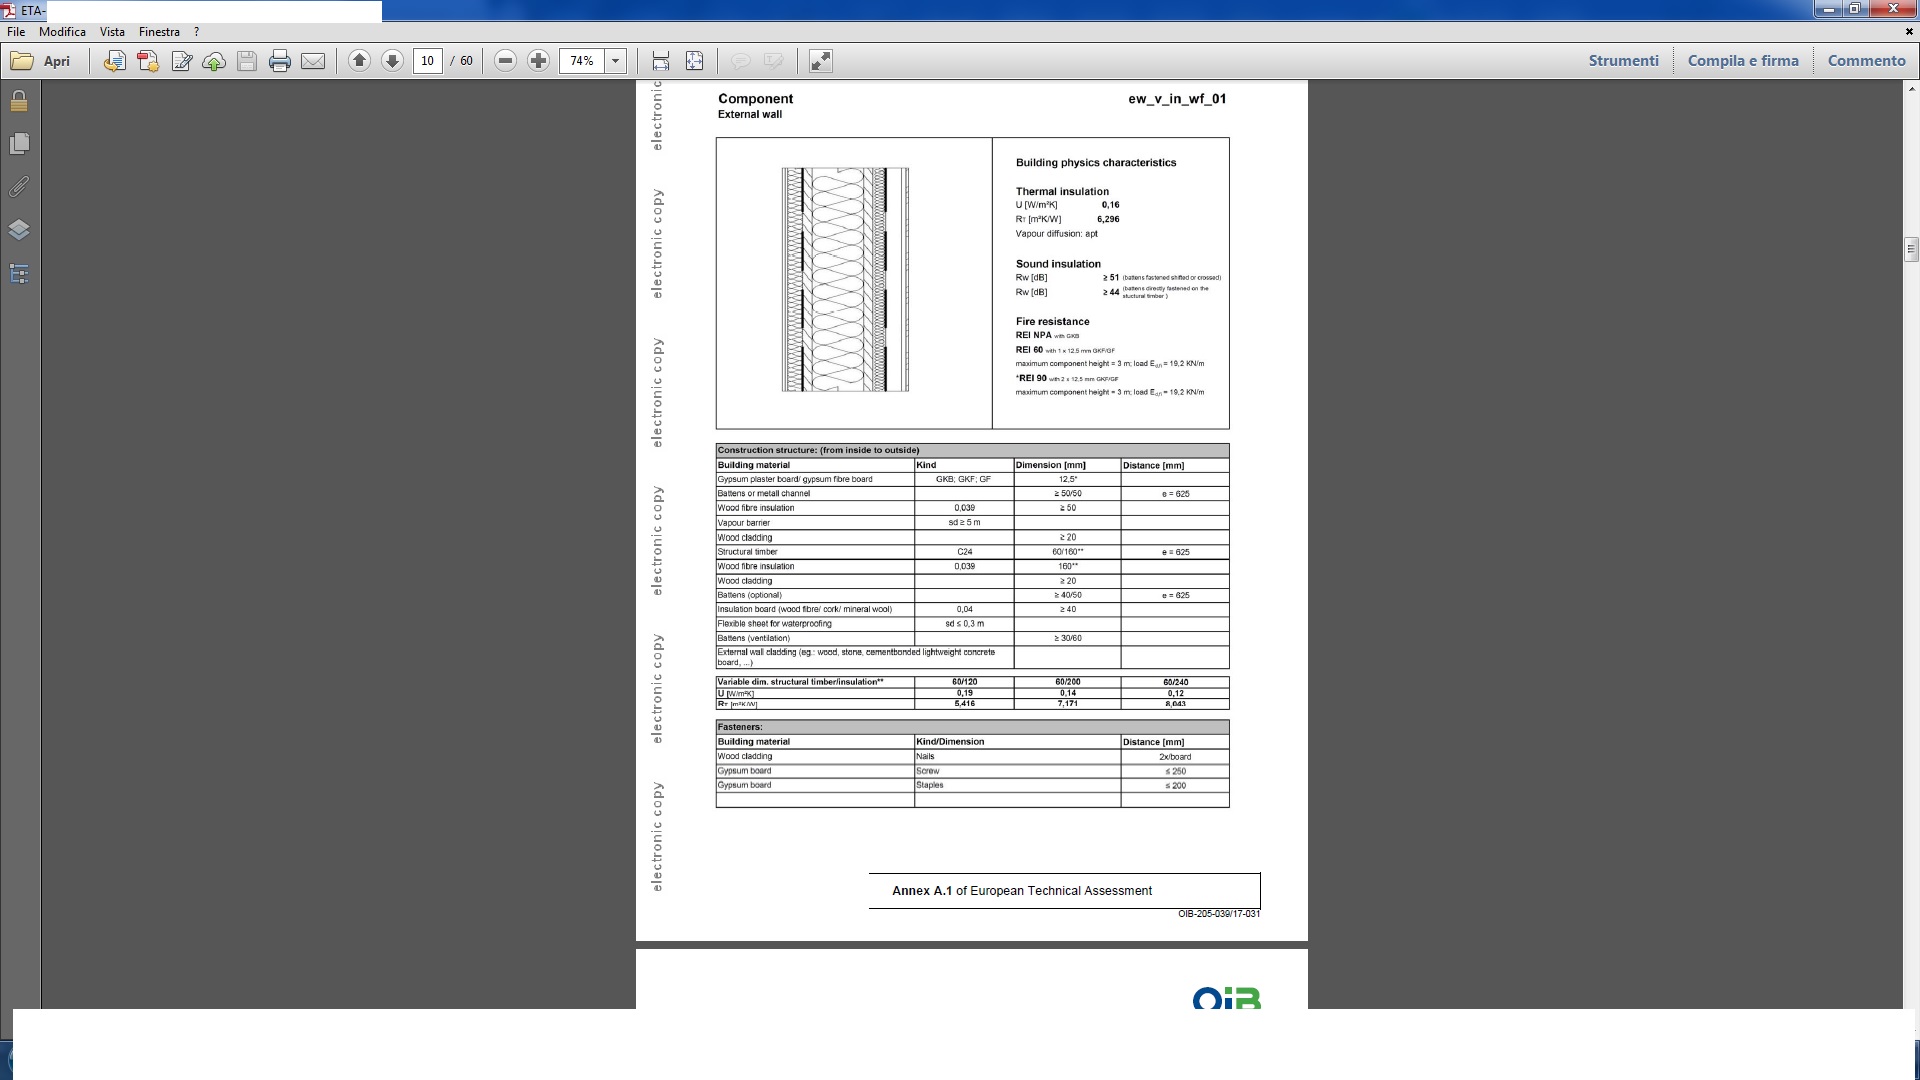Open the zoom percentage dropdown arrow
The width and height of the screenshot is (1920, 1080).
616,61
